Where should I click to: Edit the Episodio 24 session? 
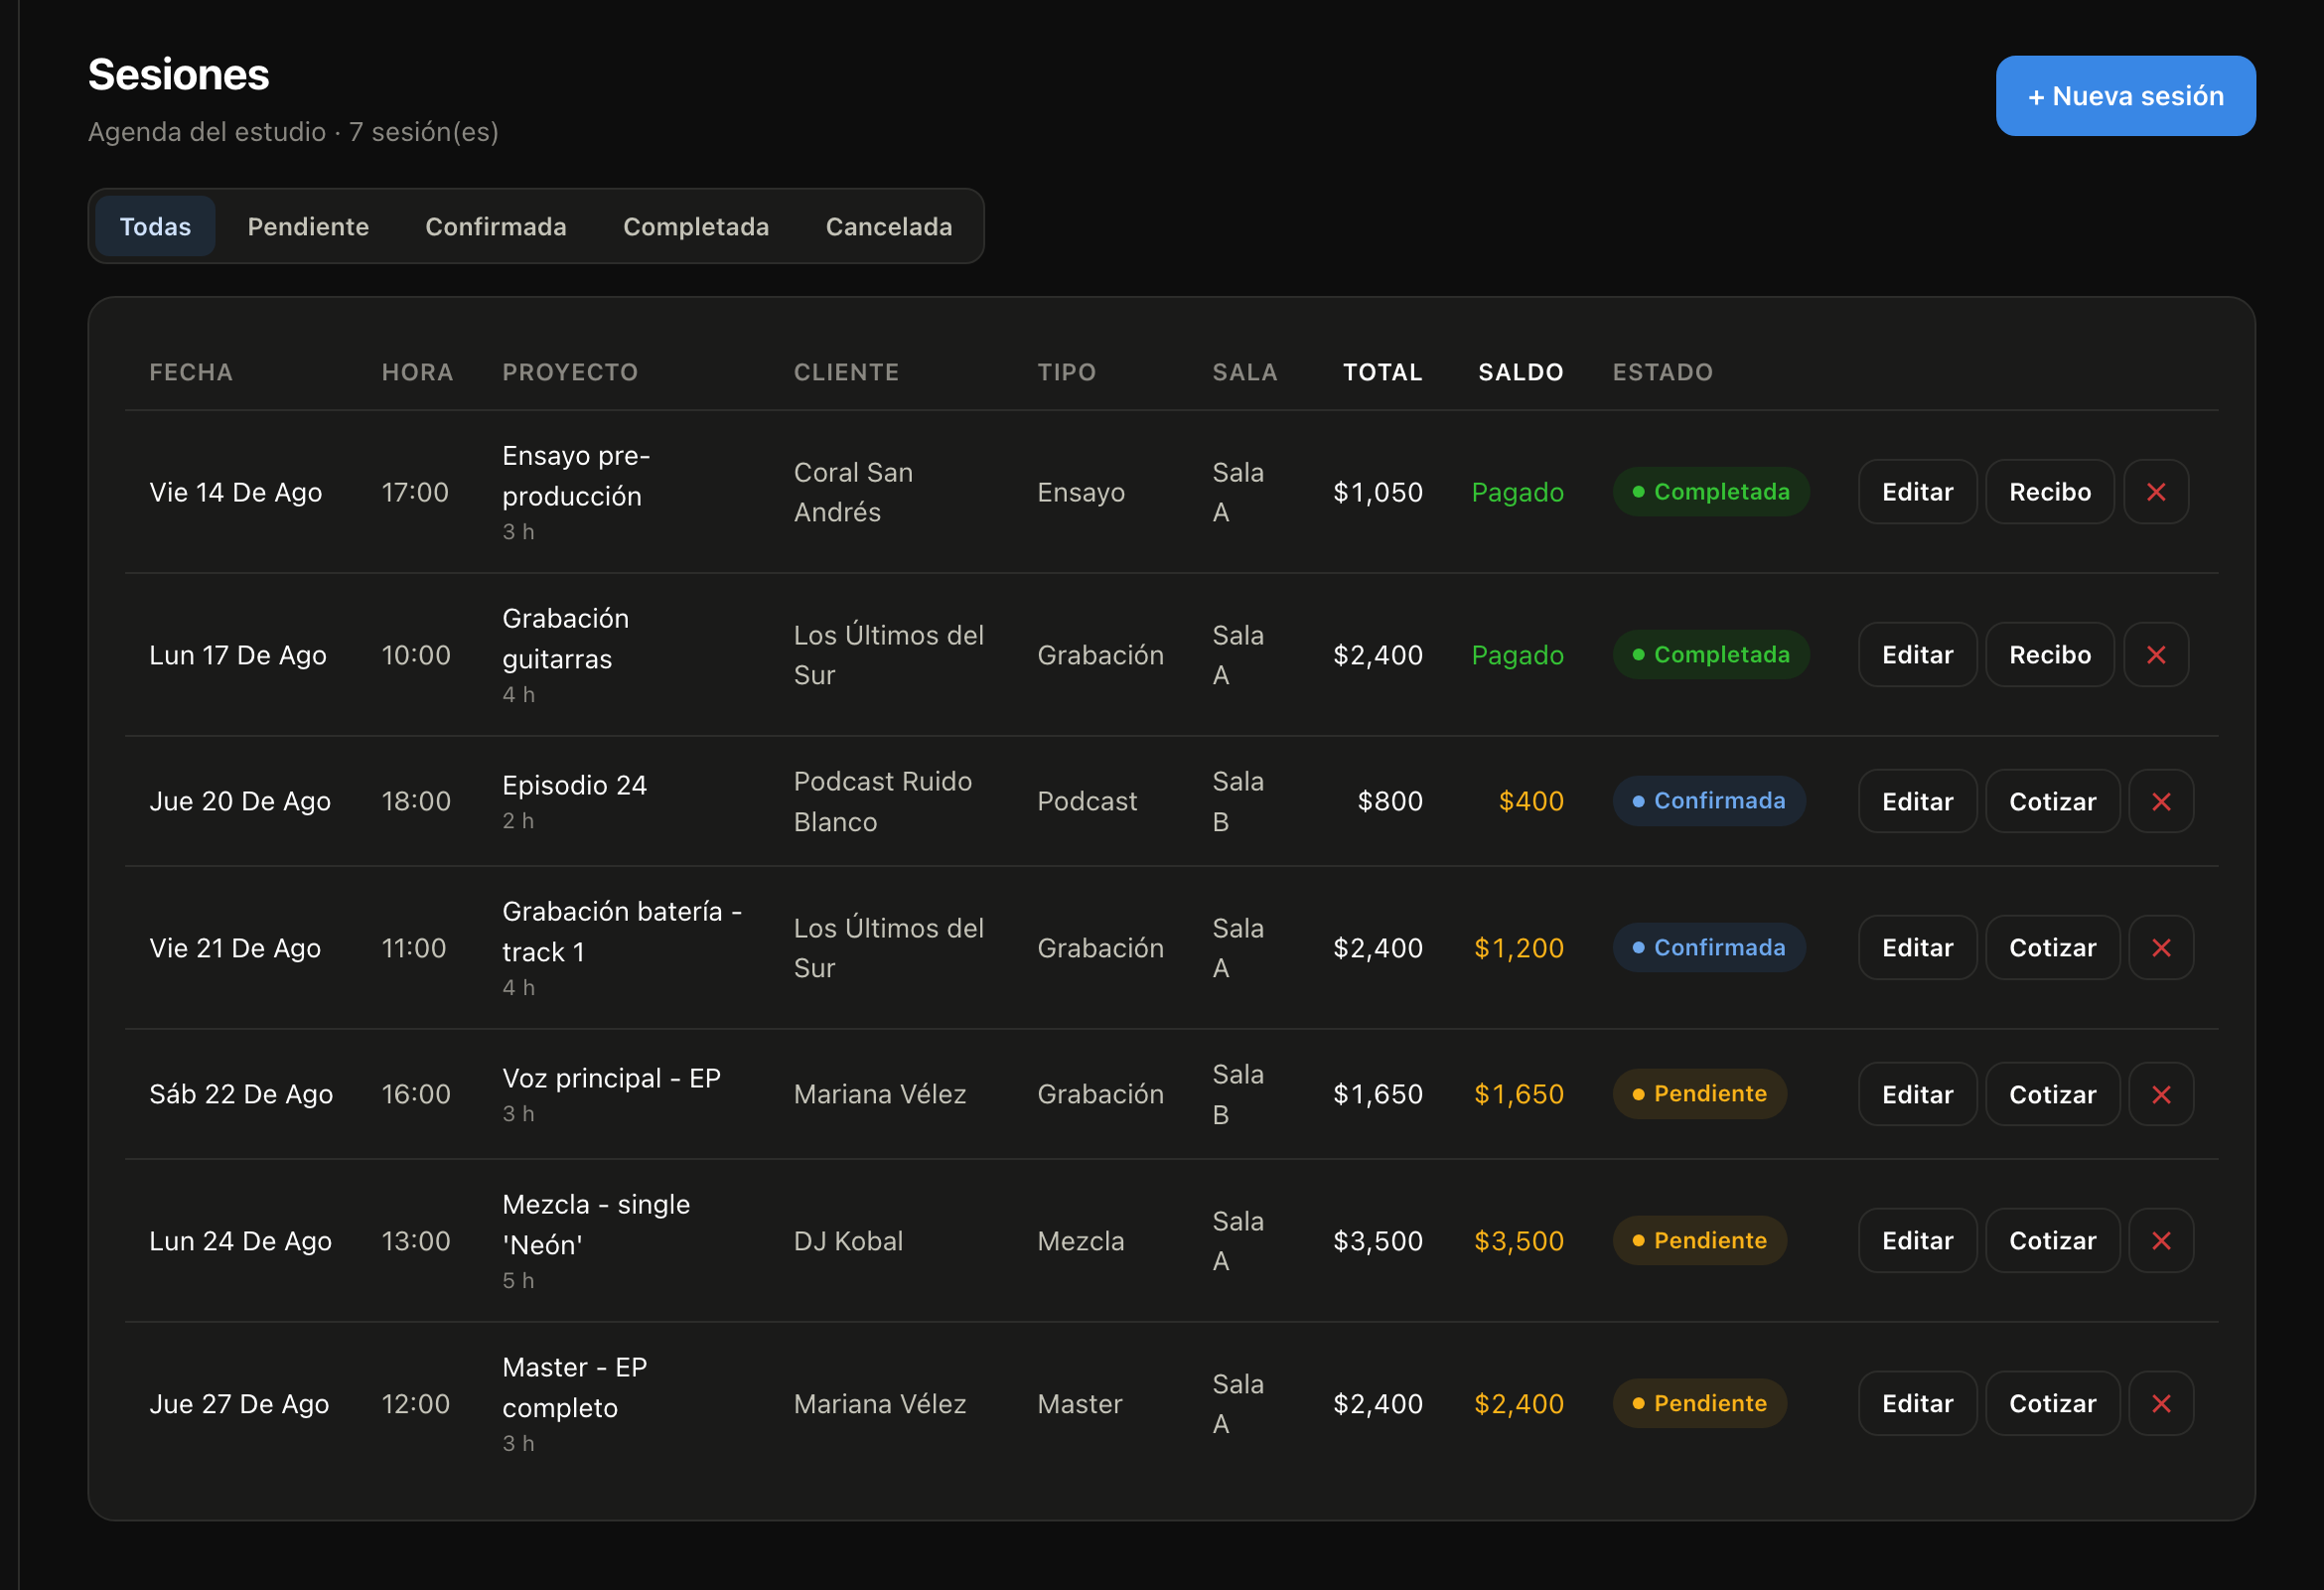tap(1917, 801)
